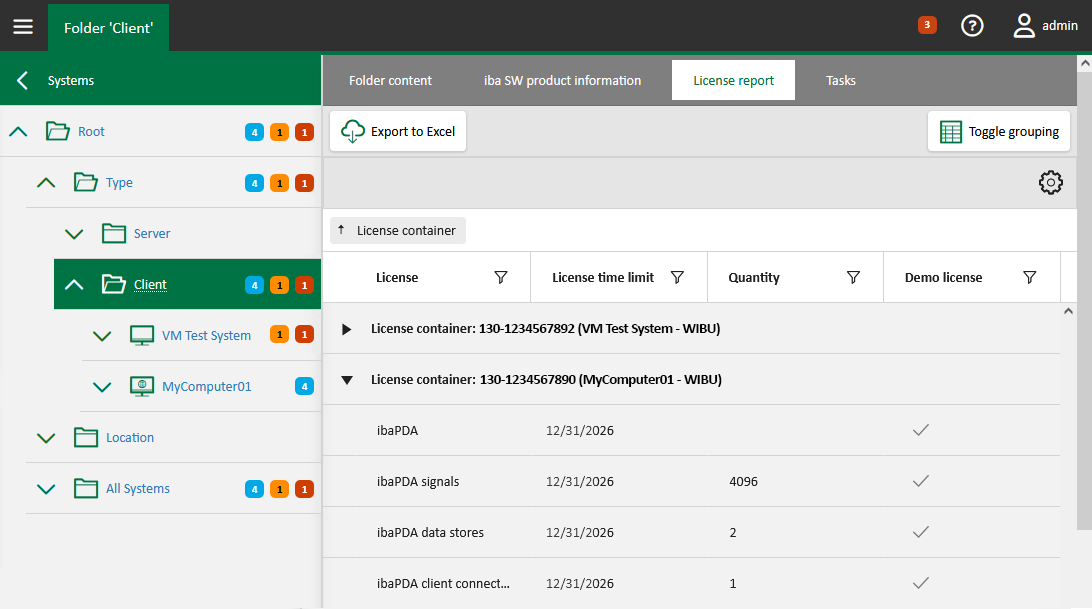Viewport: 1092px width, 609px height.
Task: Collapse the Root folder tree node
Action: [18, 132]
